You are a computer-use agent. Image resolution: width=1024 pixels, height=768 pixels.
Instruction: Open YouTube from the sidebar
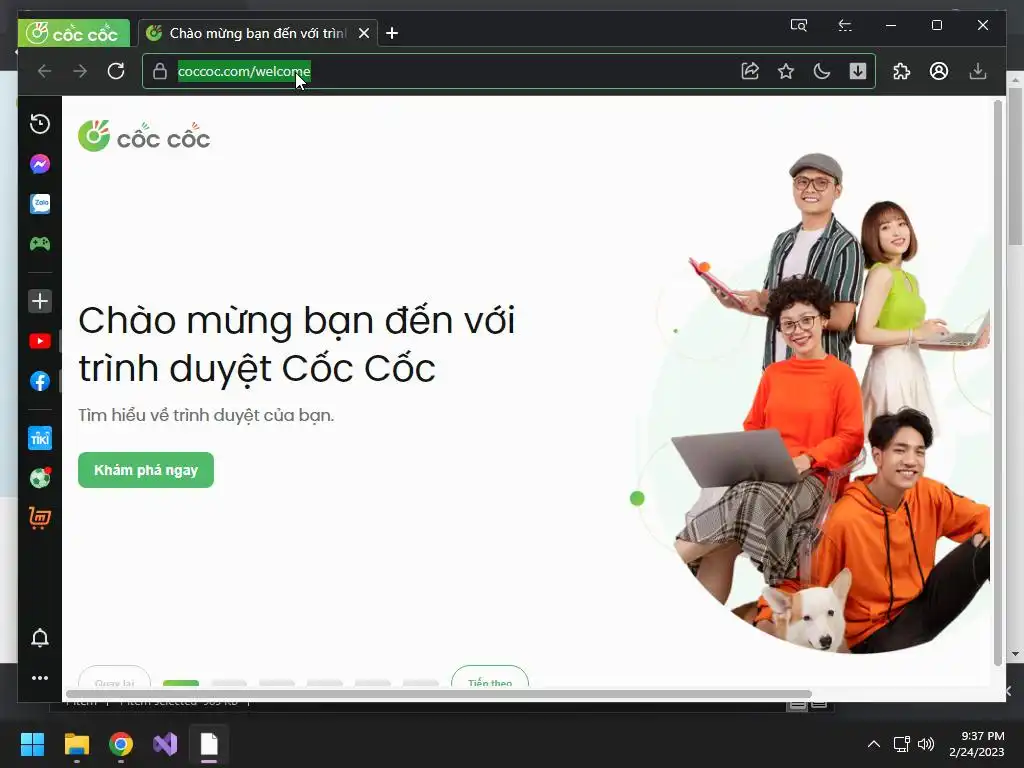pyautogui.click(x=40, y=341)
